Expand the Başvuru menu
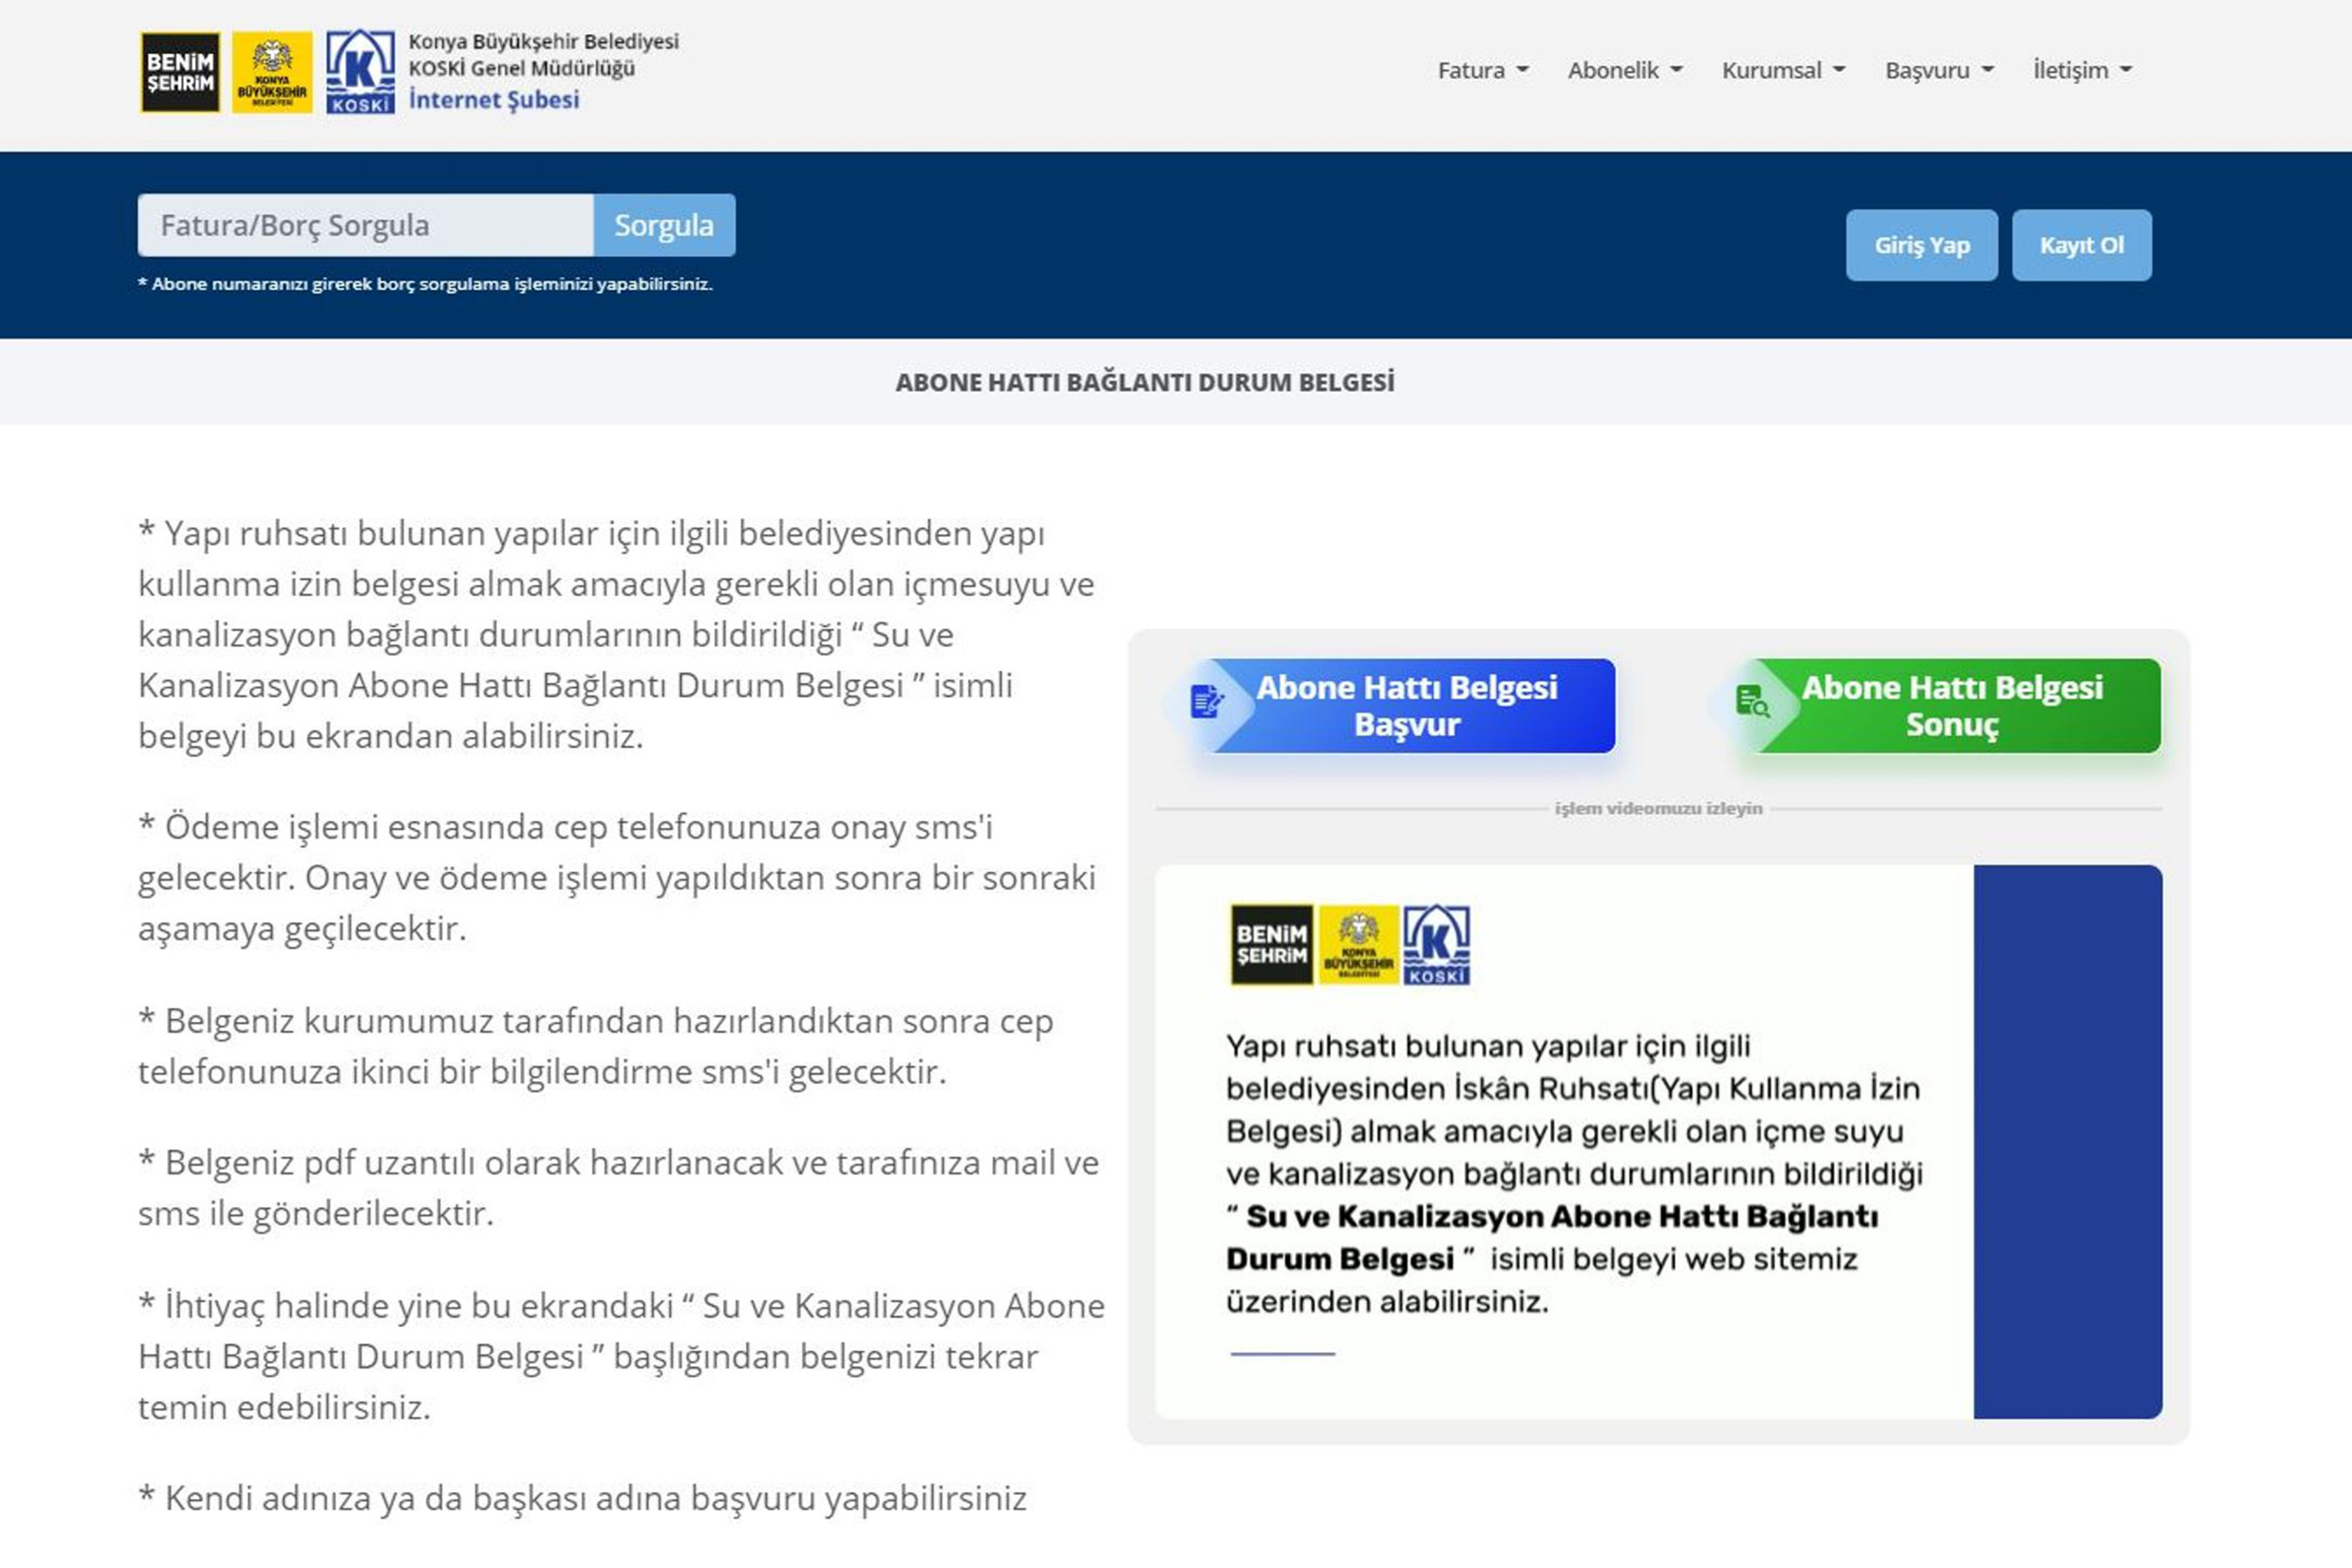This screenshot has height=1568, width=2352. point(1939,70)
